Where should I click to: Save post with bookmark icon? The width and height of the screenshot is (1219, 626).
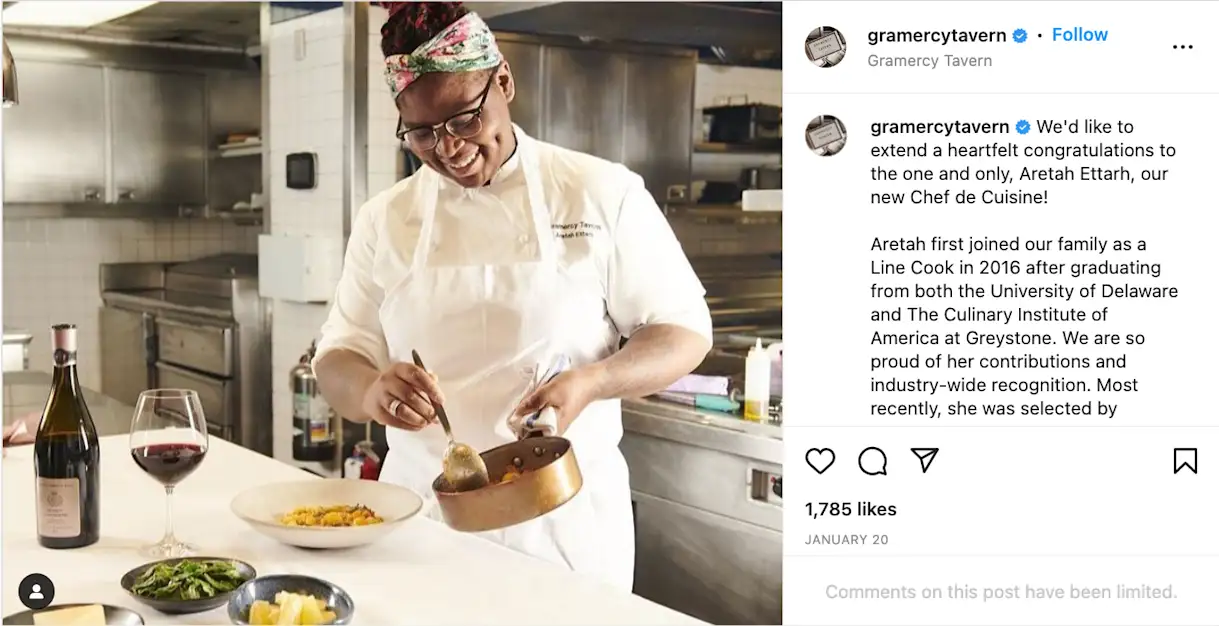[x=1185, y=461]
